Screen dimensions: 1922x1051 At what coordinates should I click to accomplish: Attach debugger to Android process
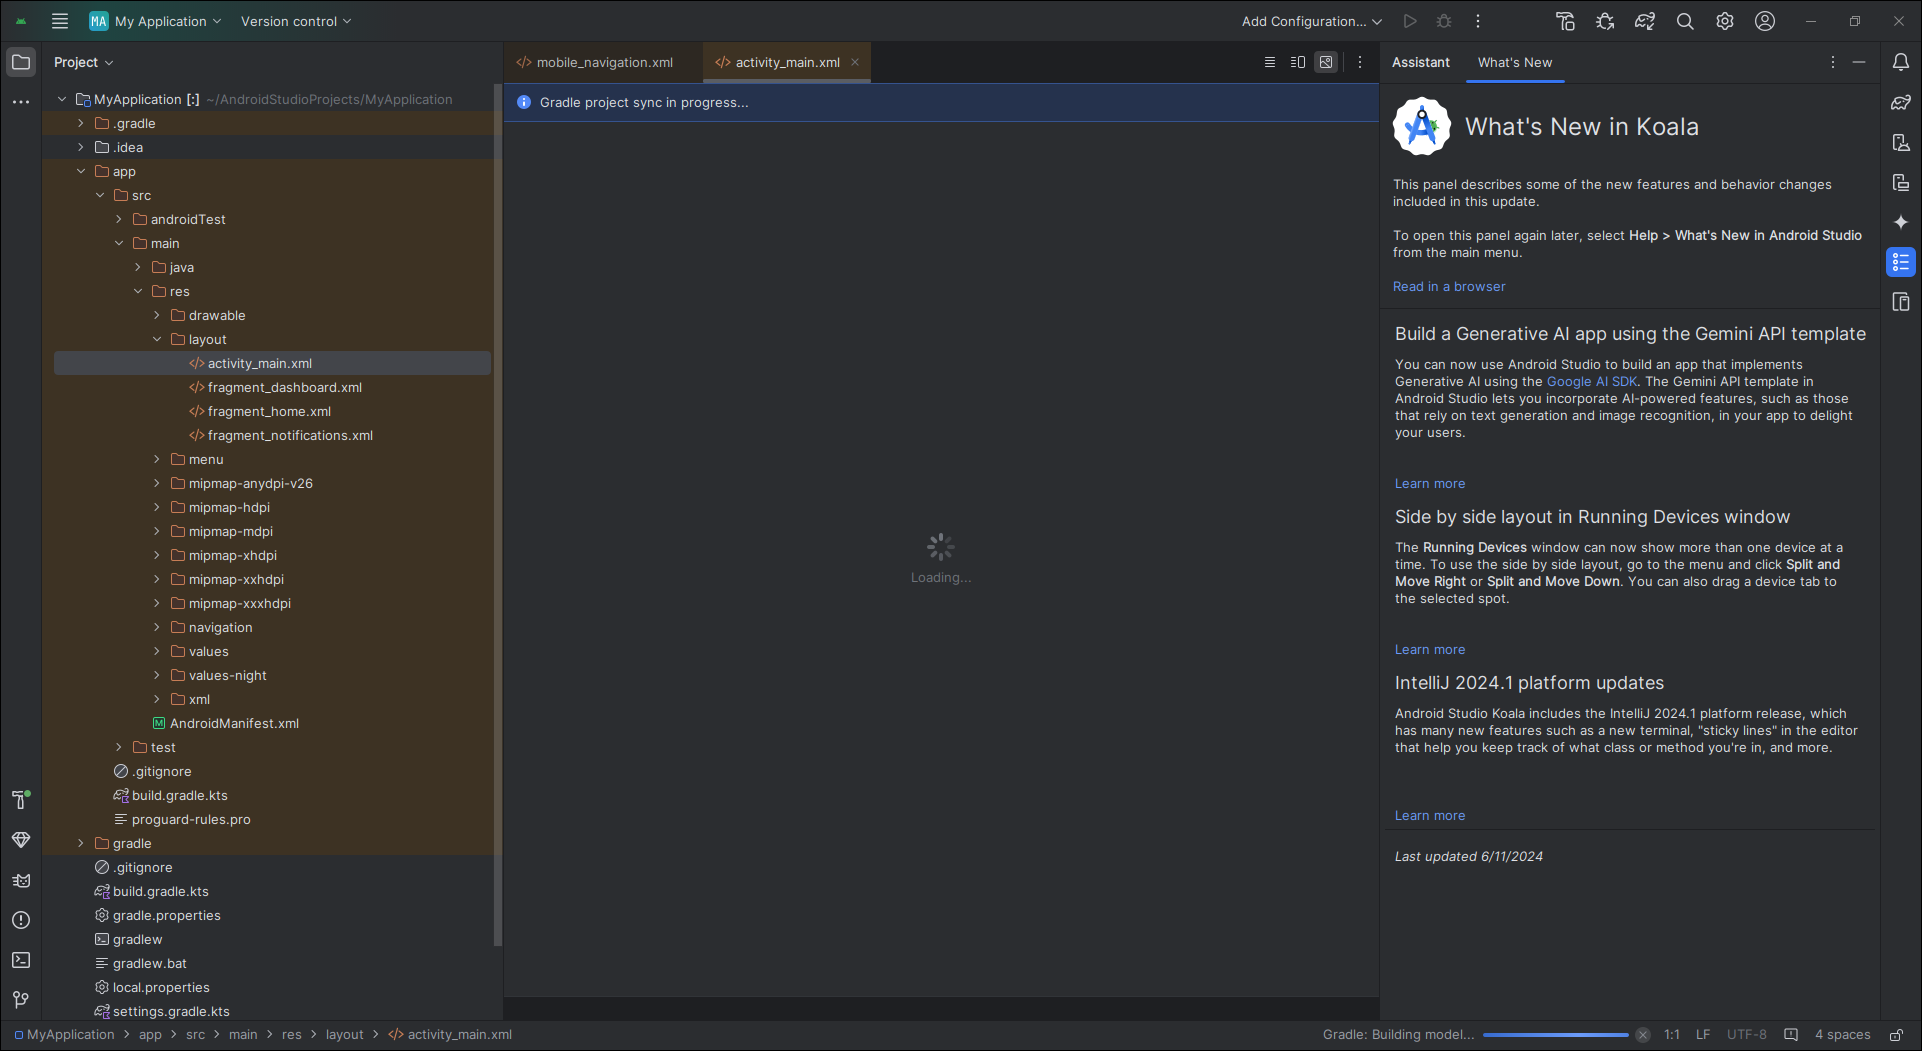(1605, 21)
